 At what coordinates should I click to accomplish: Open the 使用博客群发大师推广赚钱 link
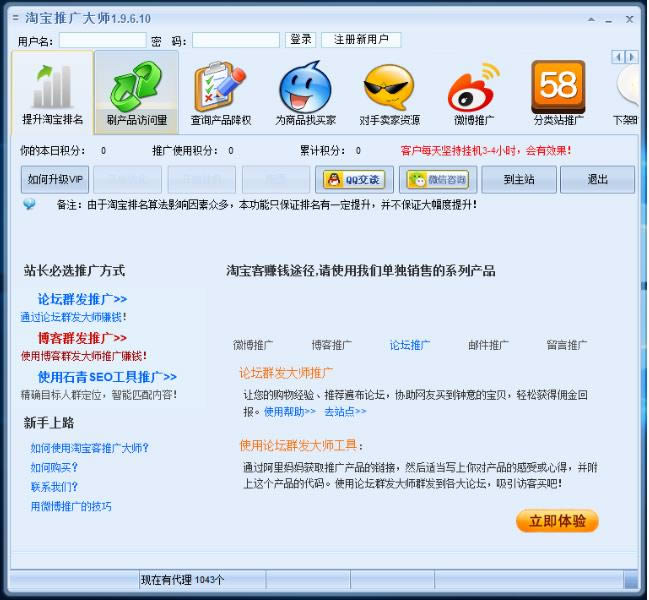tap(84, 356)
